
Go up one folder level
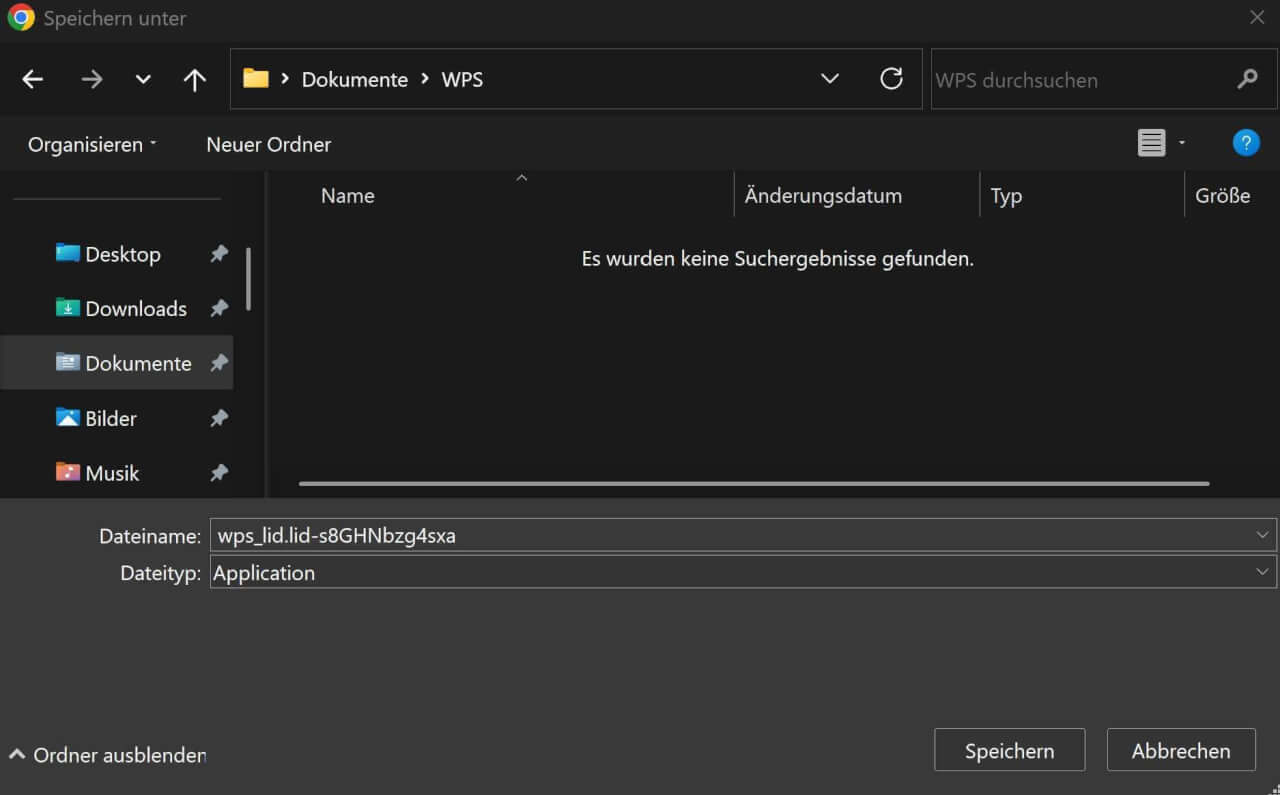(x=195, y=80)
